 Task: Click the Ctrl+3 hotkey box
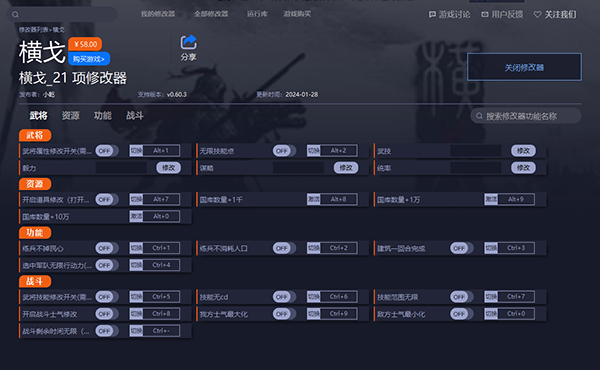(516, 248)
